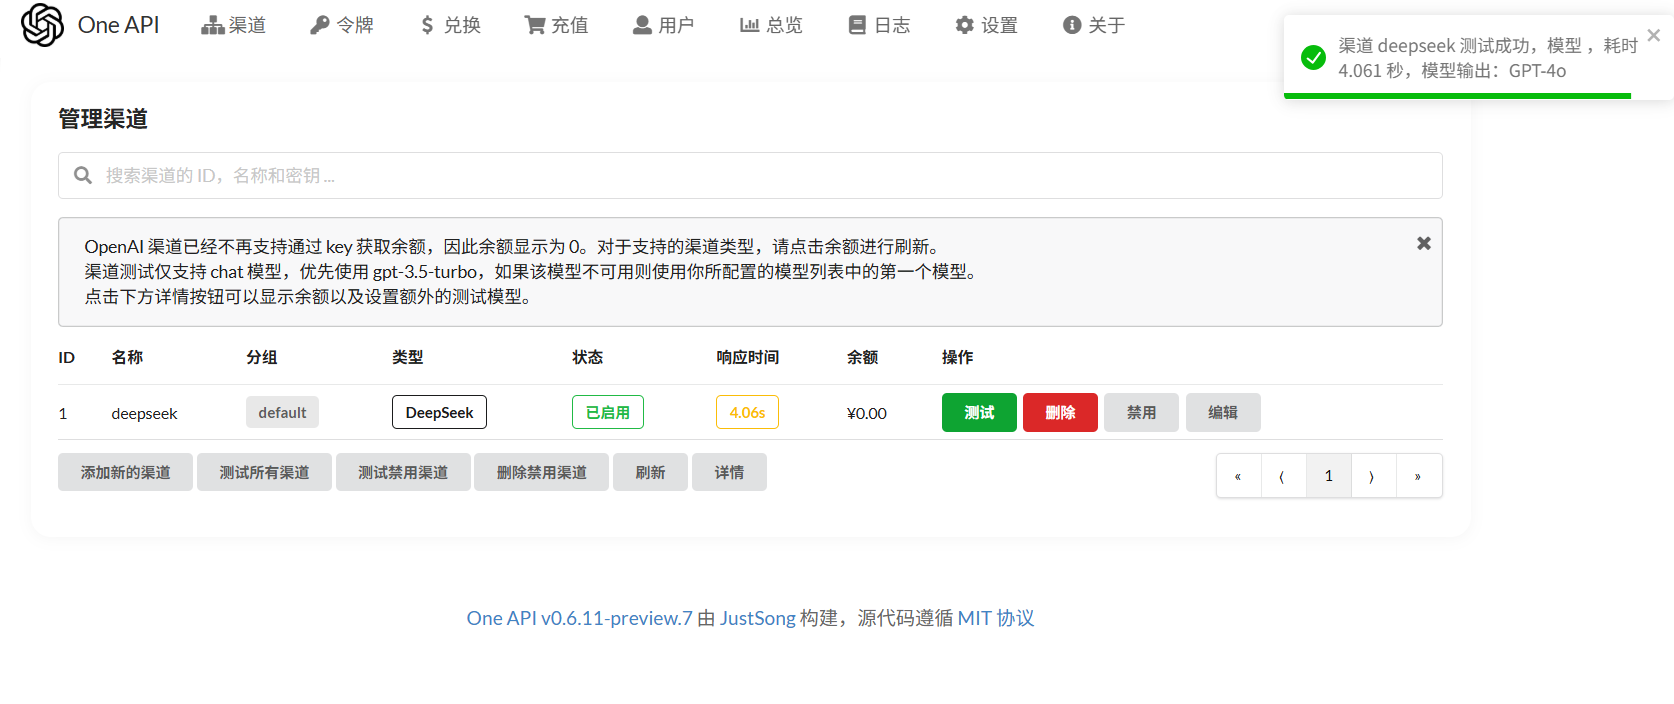Click the 详情 details button

point(729,472)
